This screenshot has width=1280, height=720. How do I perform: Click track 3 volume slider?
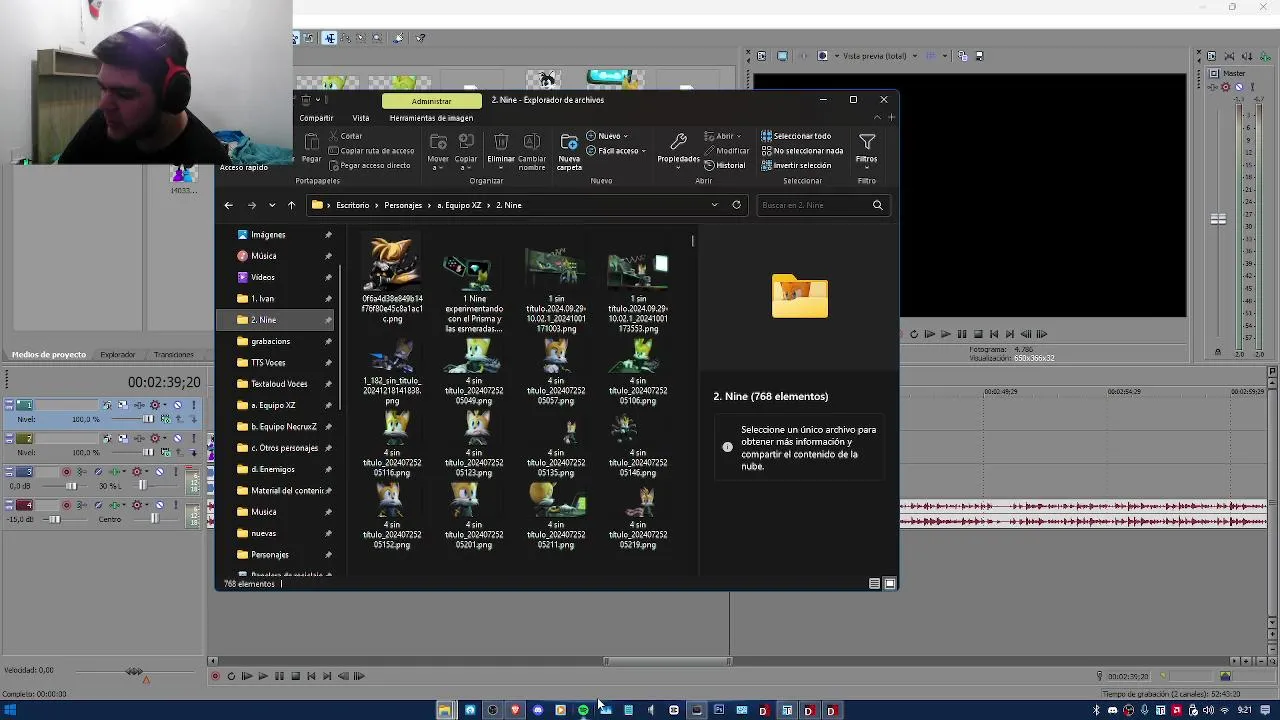coord(71,486)
